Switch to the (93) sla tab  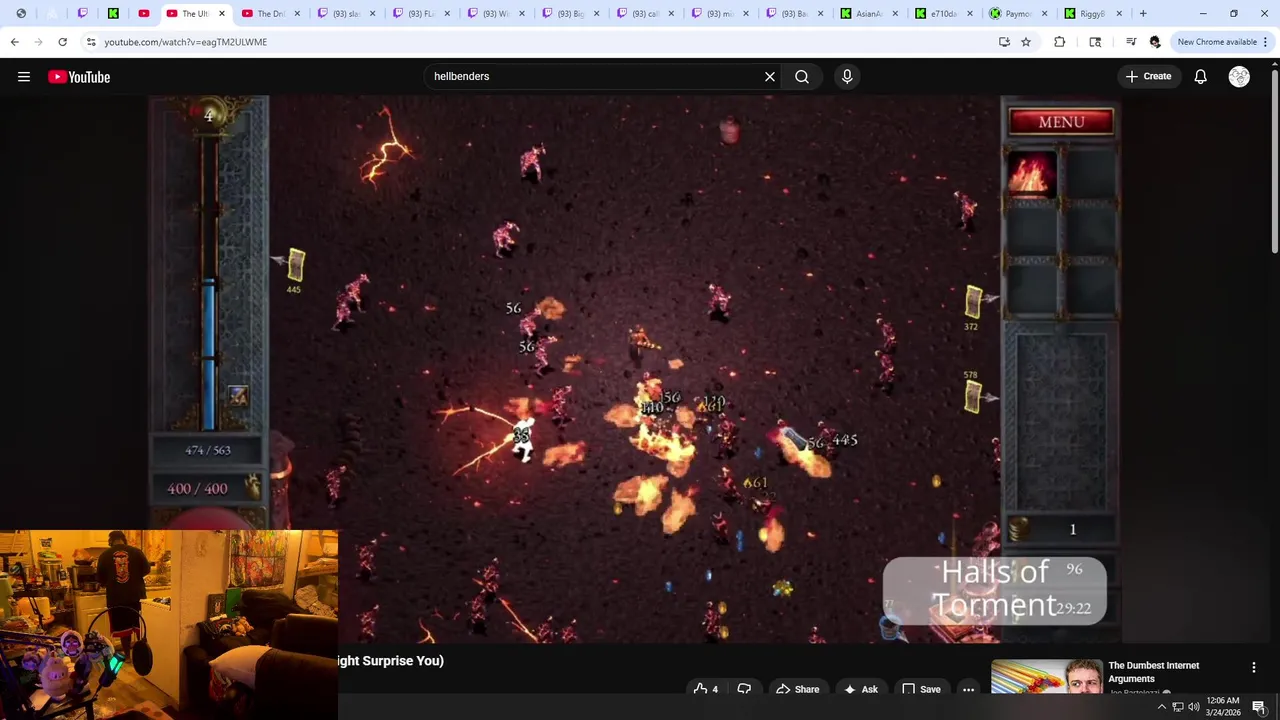point(345,14)
